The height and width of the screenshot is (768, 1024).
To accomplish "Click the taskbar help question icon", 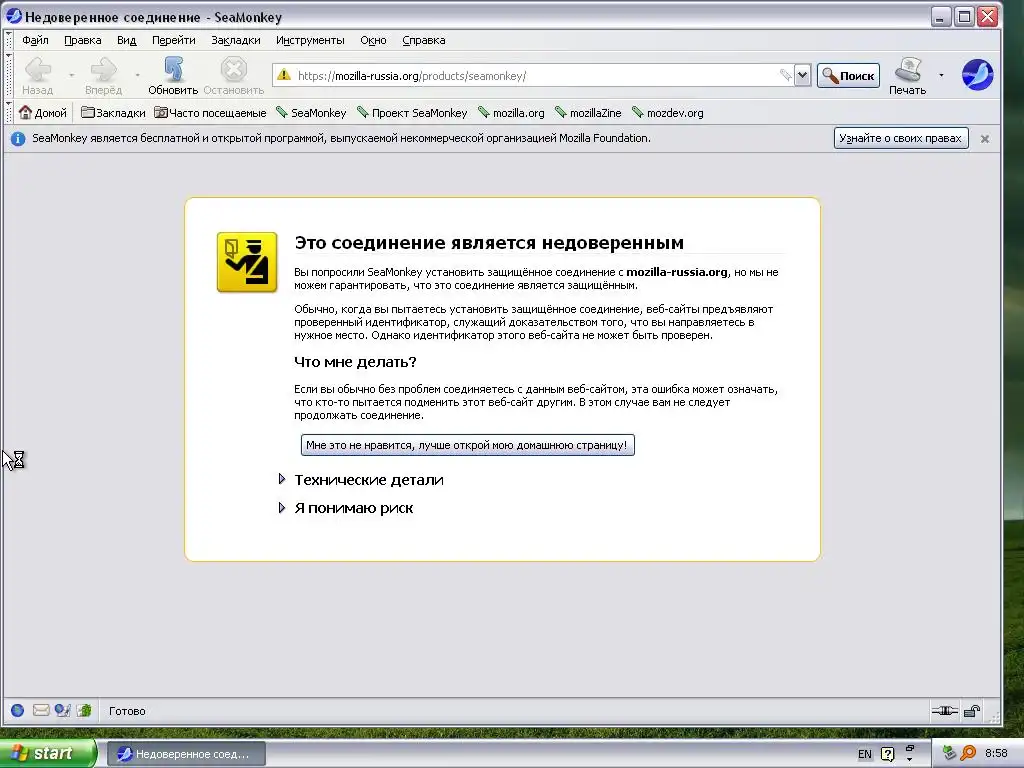I will tap(888, 754).
